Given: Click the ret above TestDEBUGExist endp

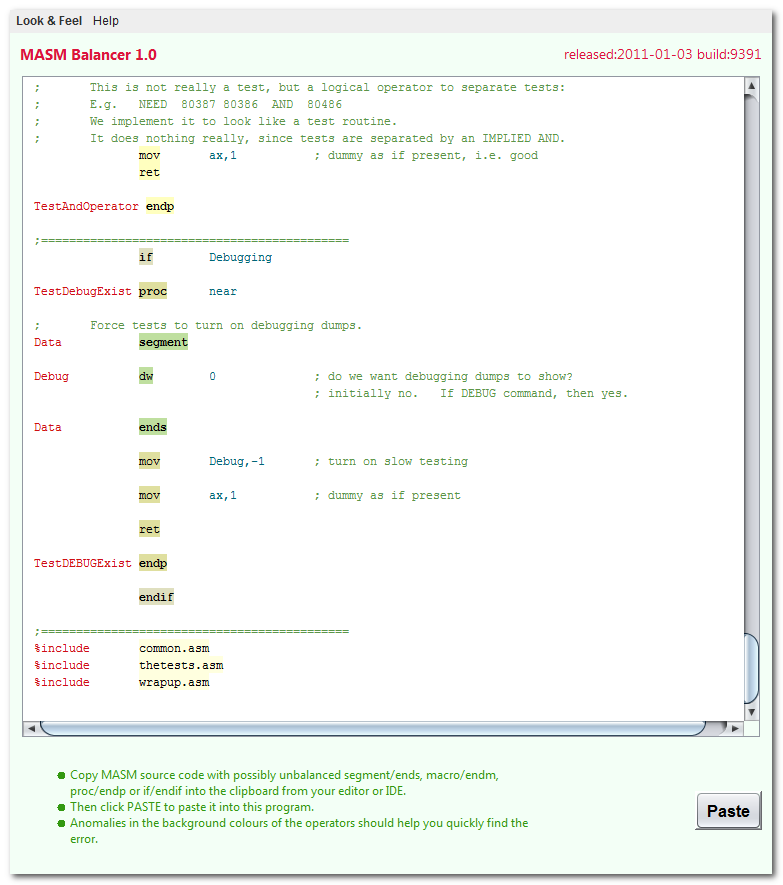Looking at the screenshot, I should coord(149,529).
